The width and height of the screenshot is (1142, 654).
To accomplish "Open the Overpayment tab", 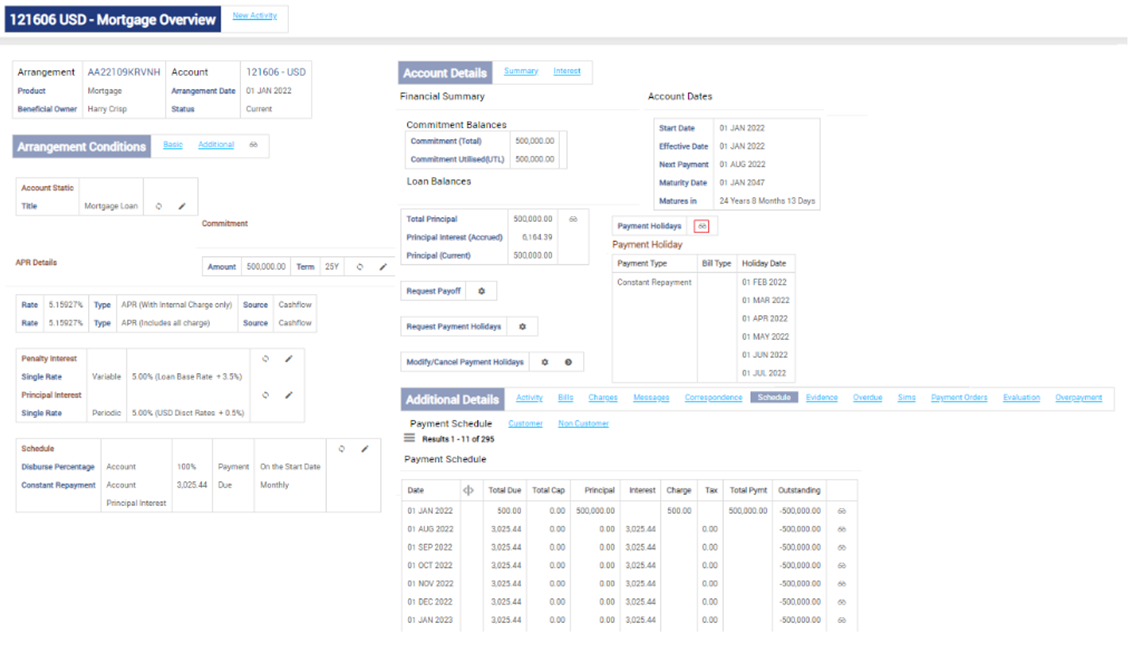I will point(1079,398).
